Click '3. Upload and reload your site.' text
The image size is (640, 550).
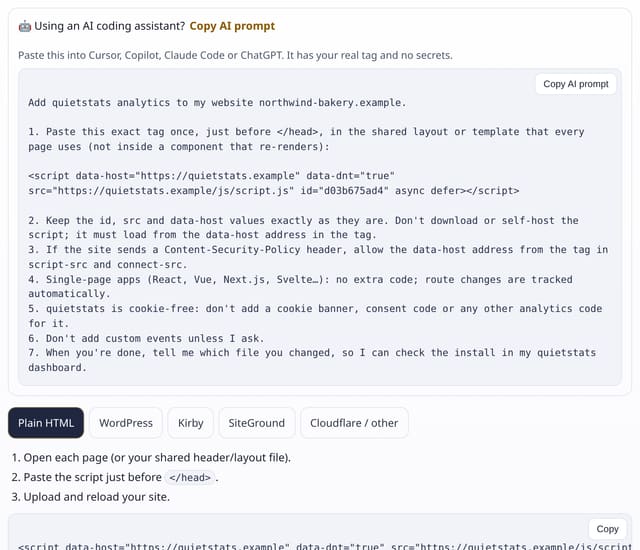(x=90, y=497)
